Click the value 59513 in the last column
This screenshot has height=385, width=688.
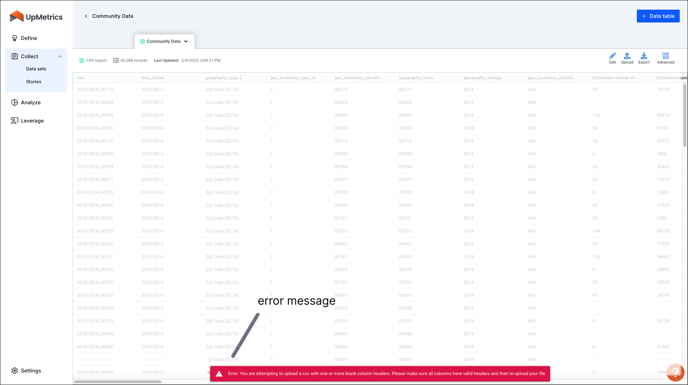[663, 115]
